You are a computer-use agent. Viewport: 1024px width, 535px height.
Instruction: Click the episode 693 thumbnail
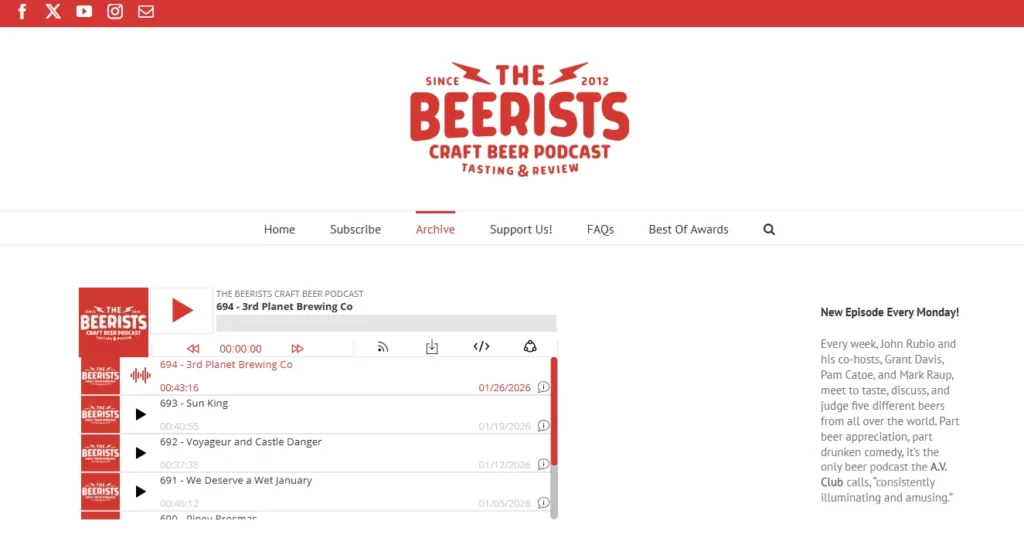click(101, 414)
